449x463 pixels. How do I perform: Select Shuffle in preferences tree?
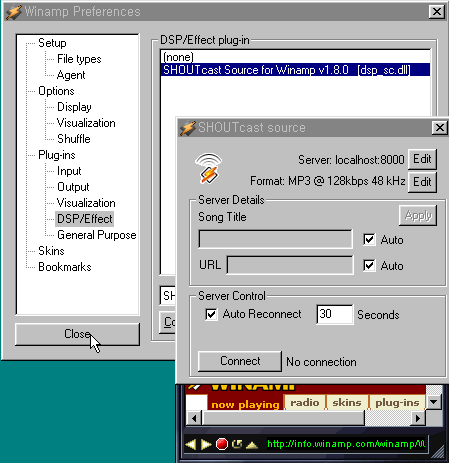[x=74, y=139]
